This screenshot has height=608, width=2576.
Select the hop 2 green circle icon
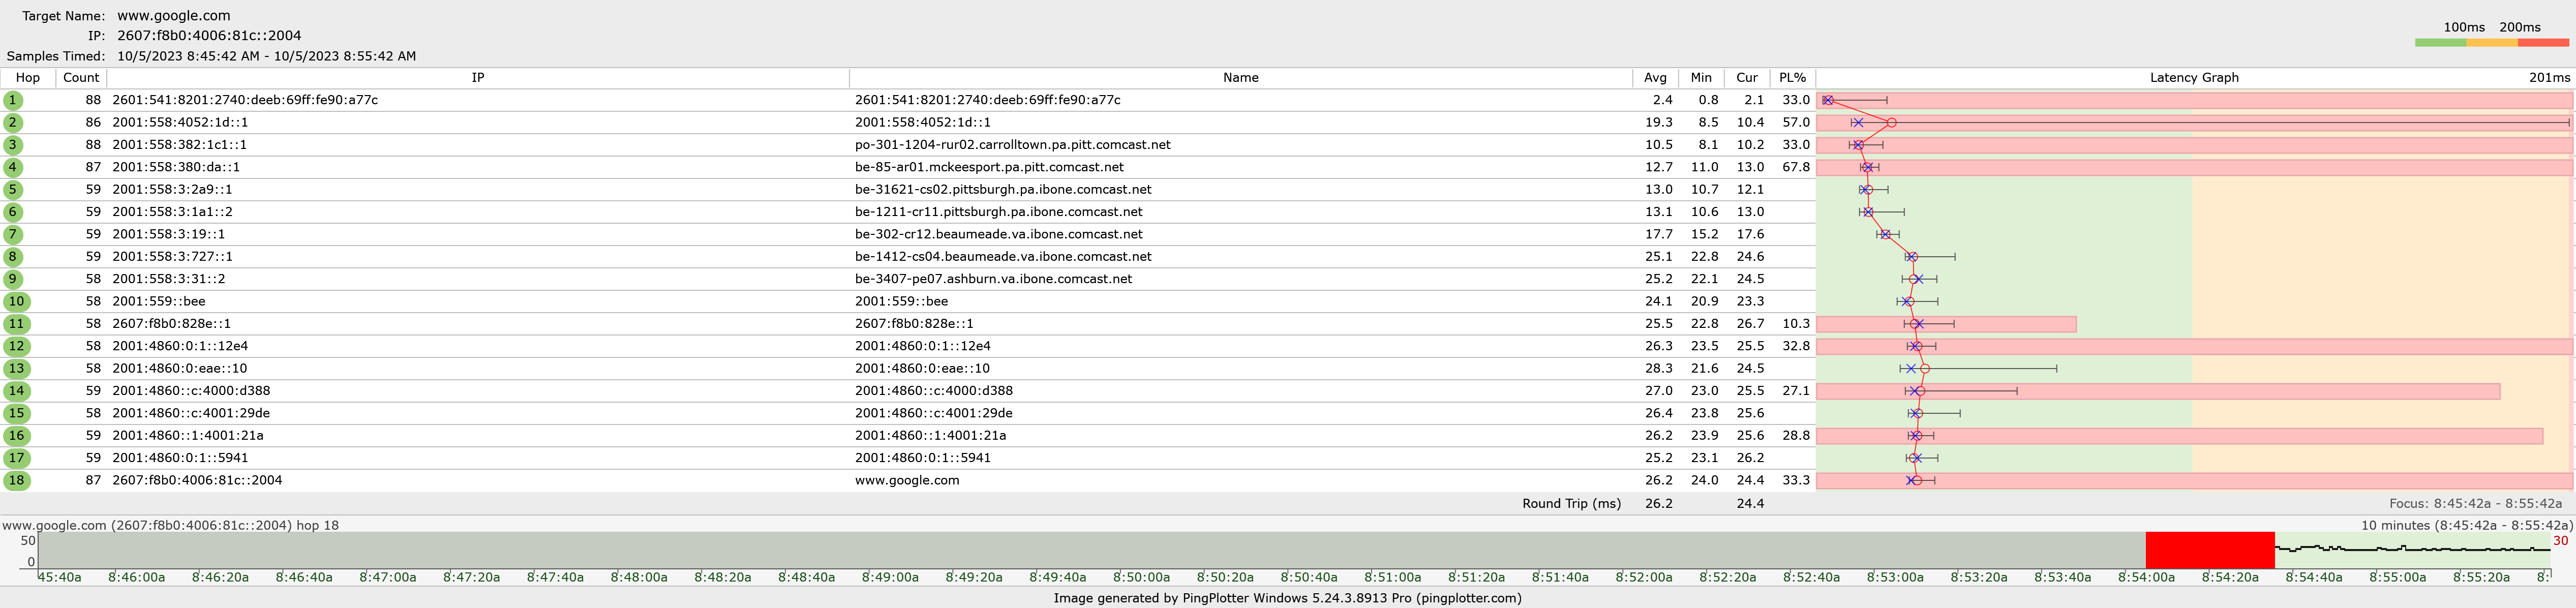click(13, 123)
